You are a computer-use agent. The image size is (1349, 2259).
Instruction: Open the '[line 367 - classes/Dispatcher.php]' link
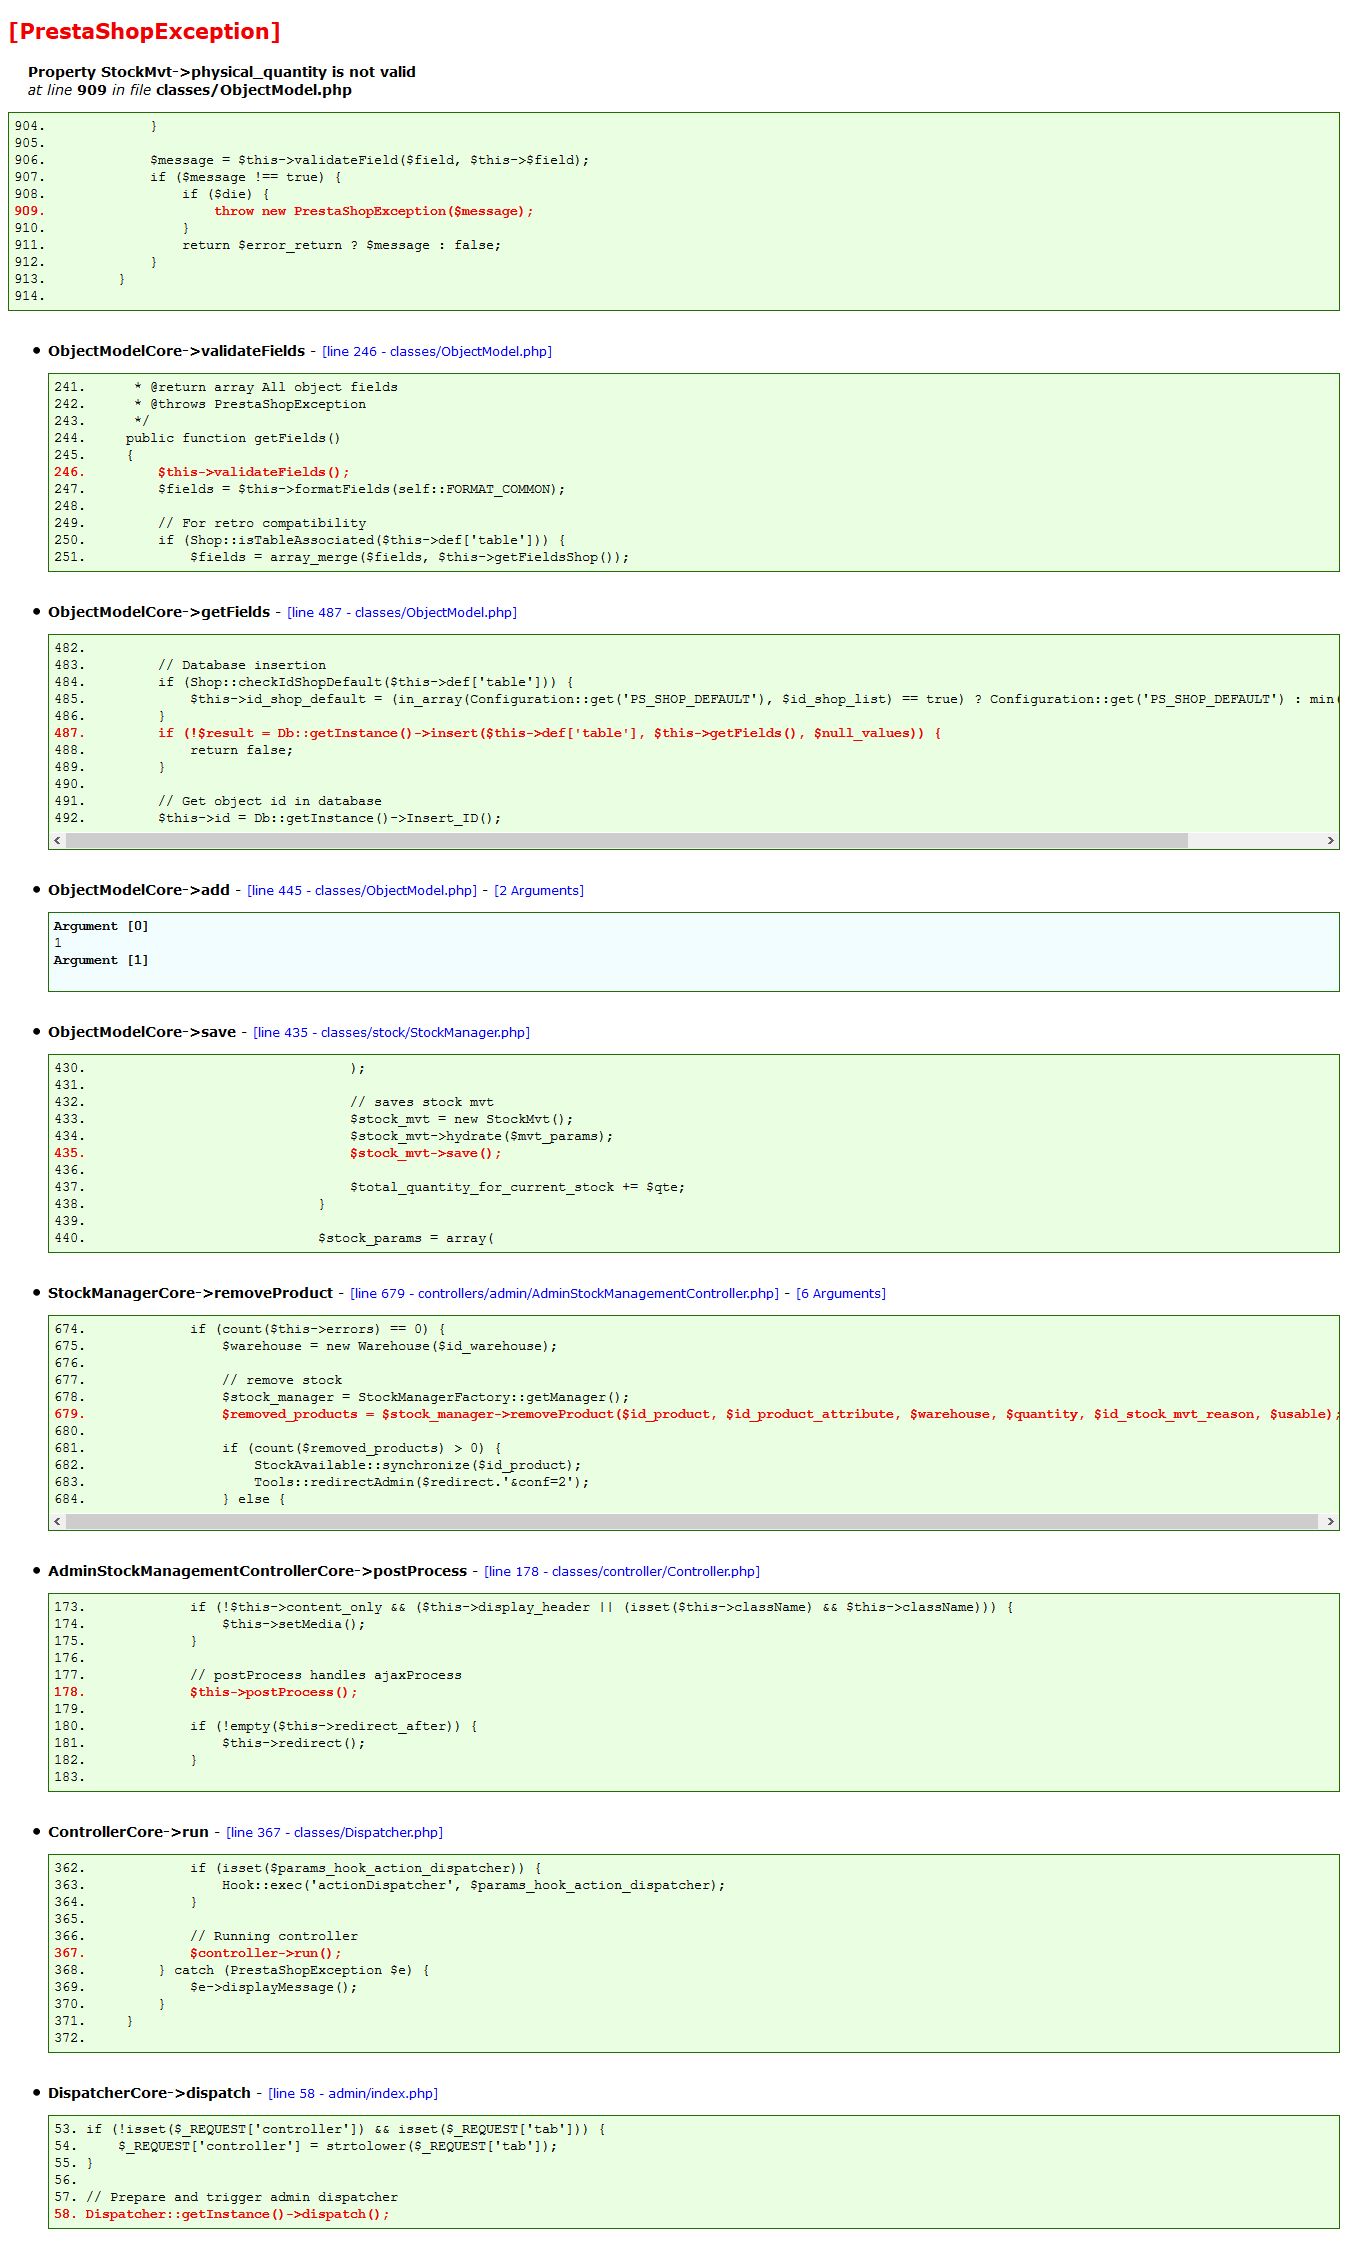(334, 1833)
